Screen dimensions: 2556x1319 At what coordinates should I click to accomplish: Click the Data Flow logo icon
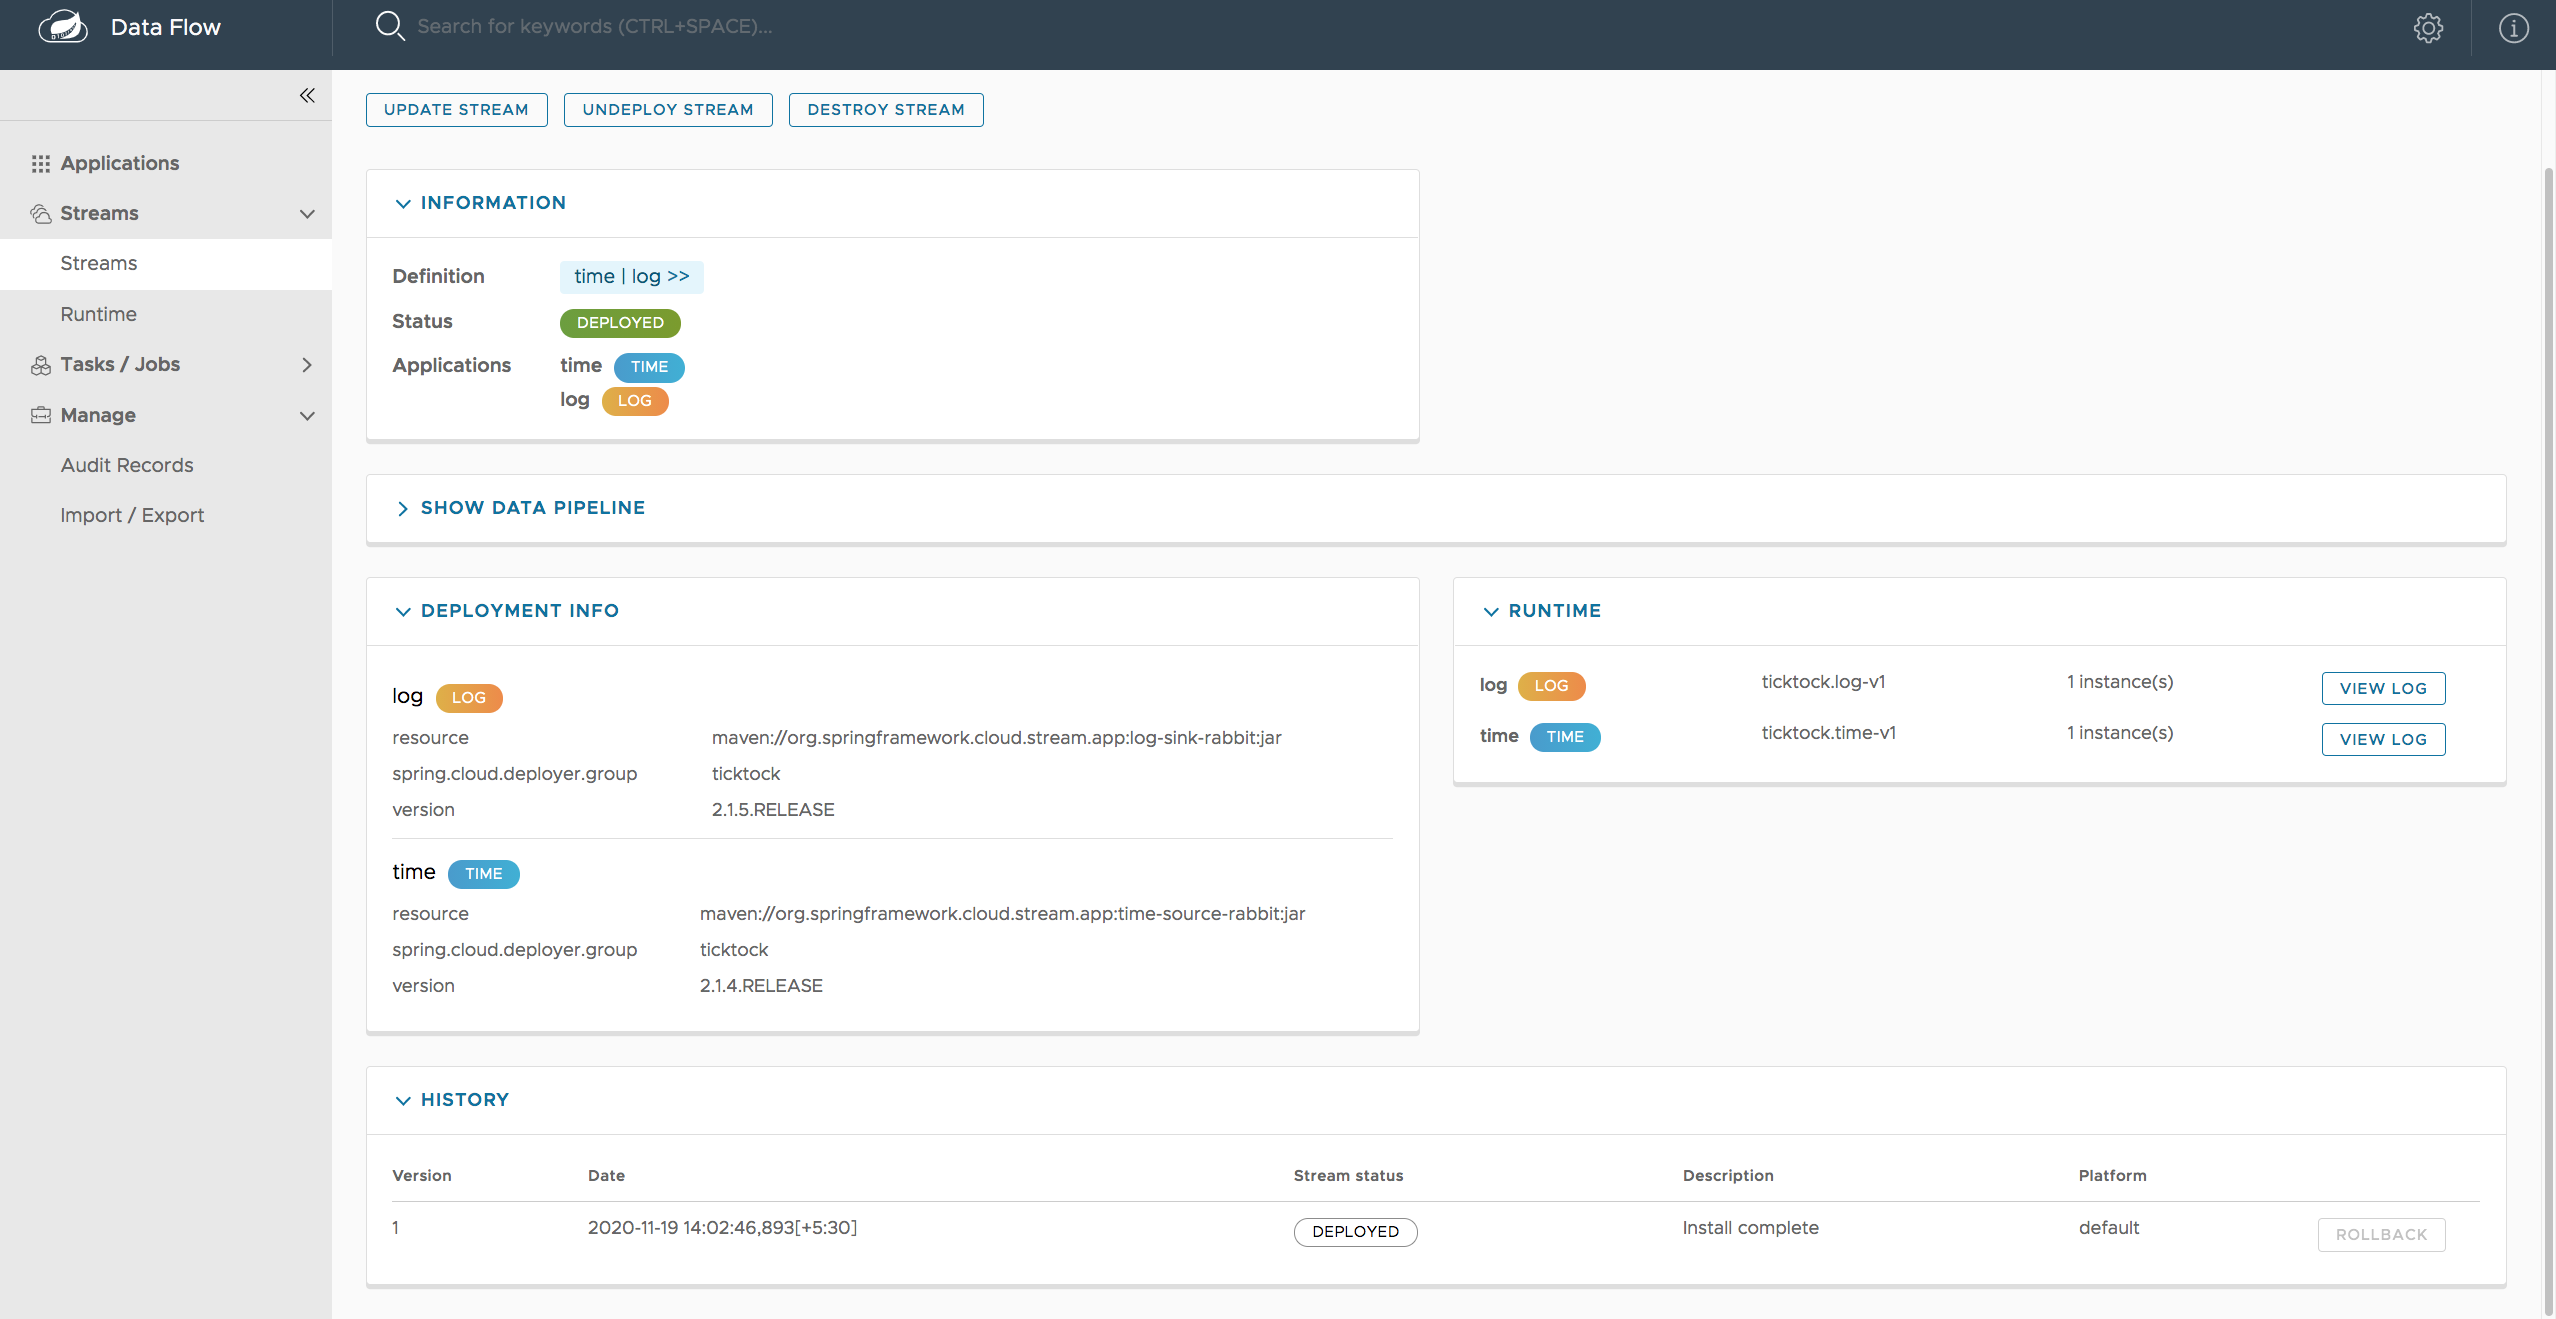[62, 27]
